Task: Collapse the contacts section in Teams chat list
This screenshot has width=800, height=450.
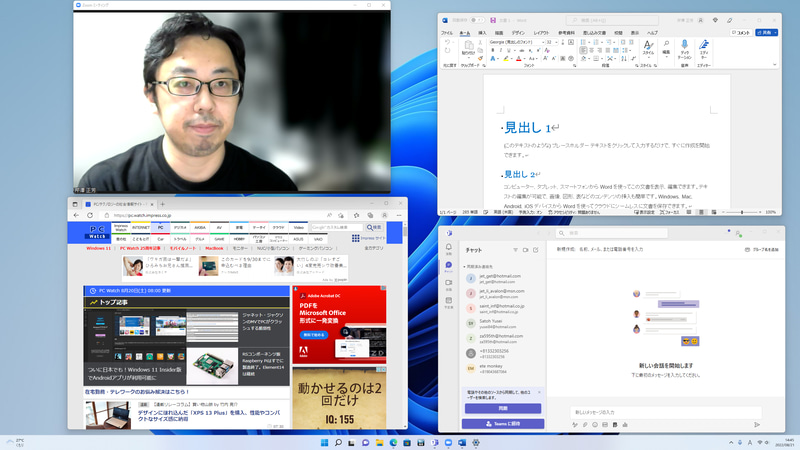Action: click(464, 266)
